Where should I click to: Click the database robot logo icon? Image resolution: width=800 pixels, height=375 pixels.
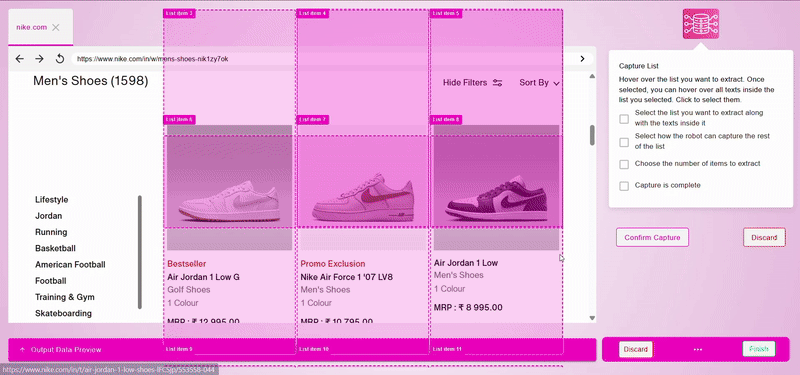pos(701,23)
